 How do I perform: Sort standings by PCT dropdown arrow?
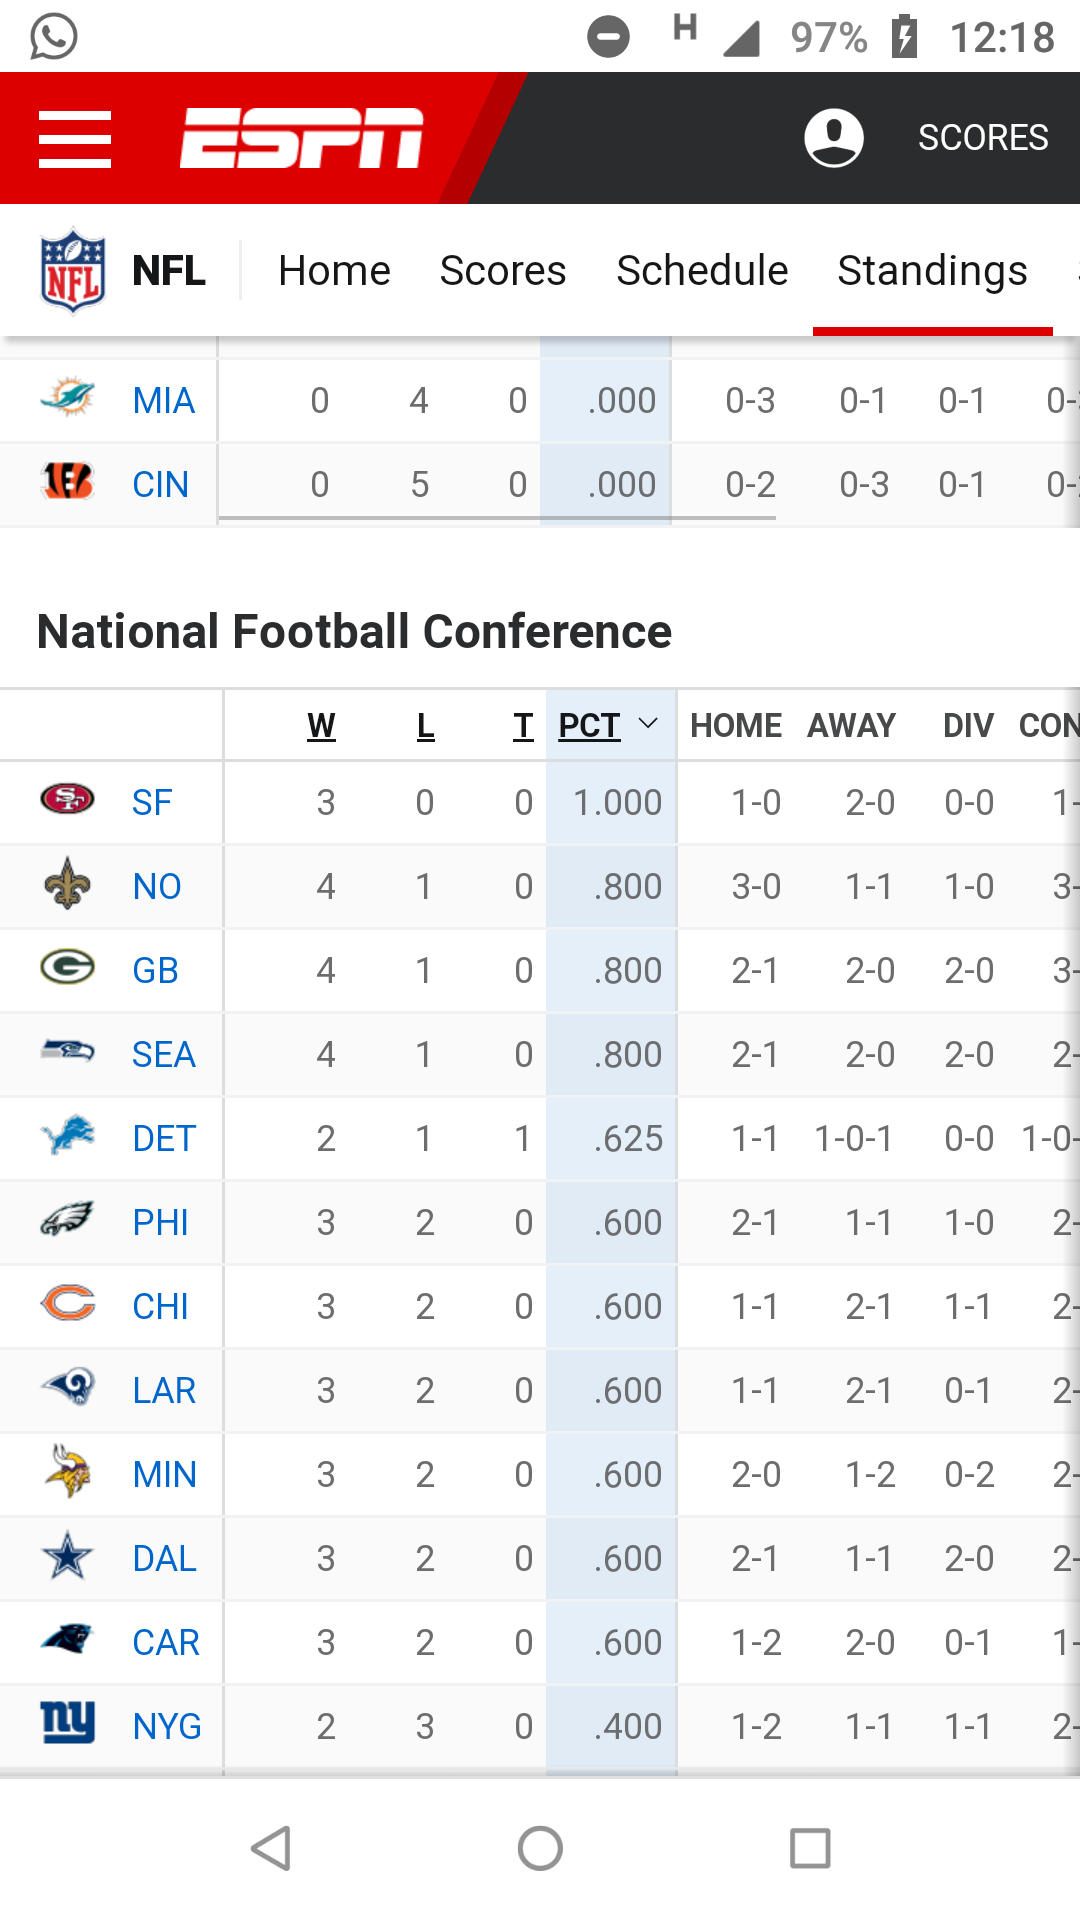point(648,724)
